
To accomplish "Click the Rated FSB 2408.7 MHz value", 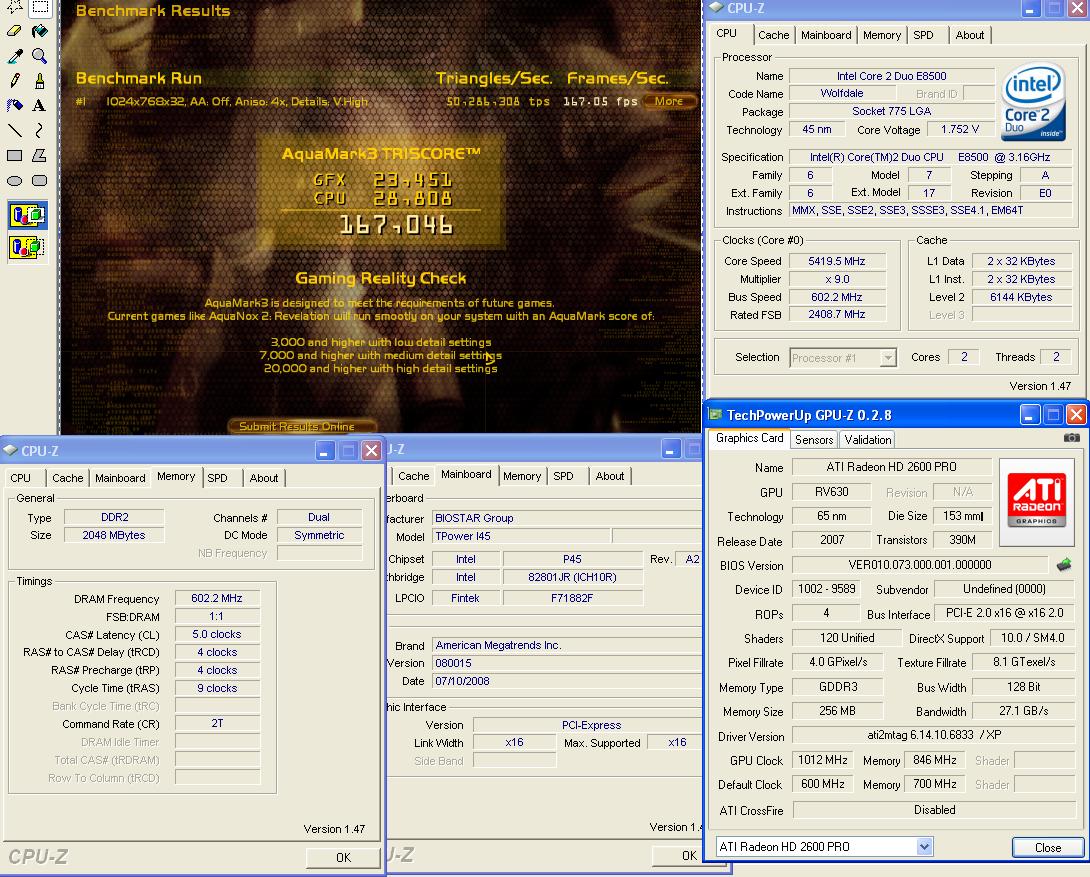I will click(837, 315).
